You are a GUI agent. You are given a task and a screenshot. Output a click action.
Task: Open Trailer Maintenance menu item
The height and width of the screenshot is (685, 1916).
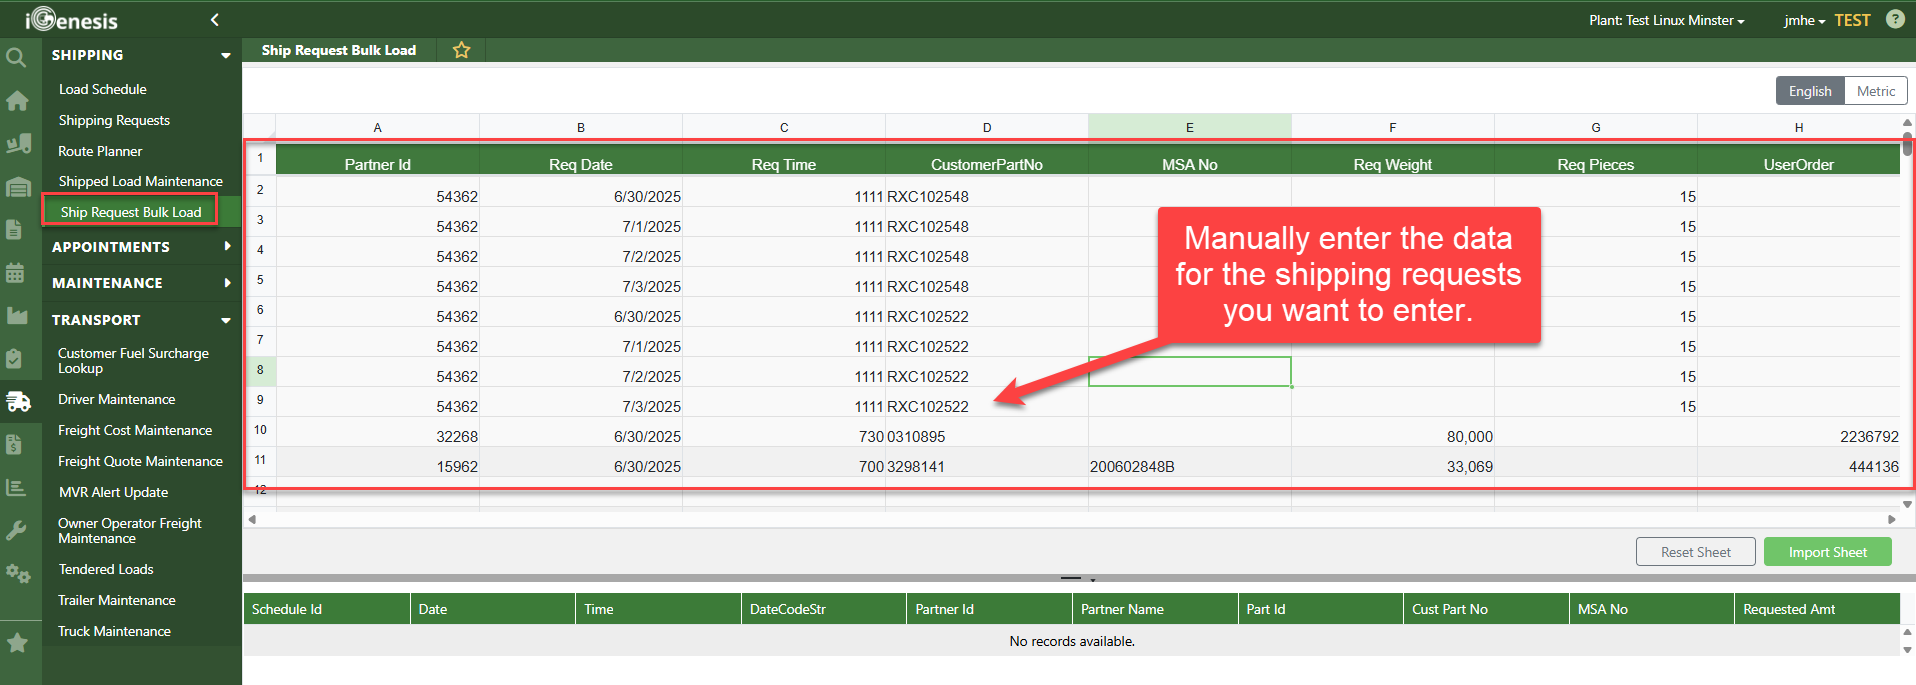[116, 600]
